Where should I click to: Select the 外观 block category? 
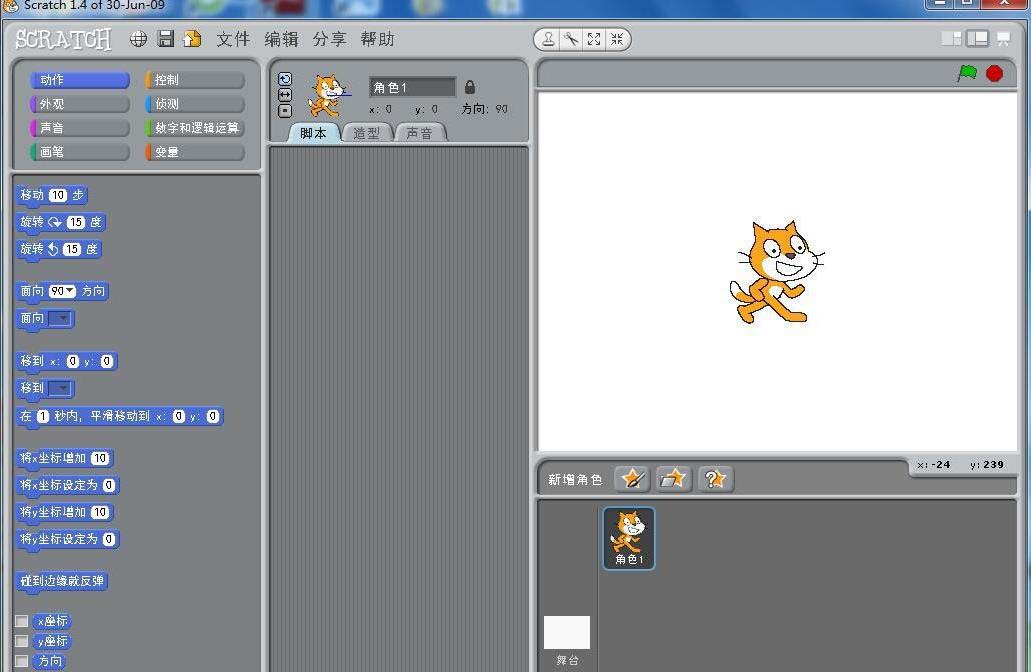tap(80, 104)
